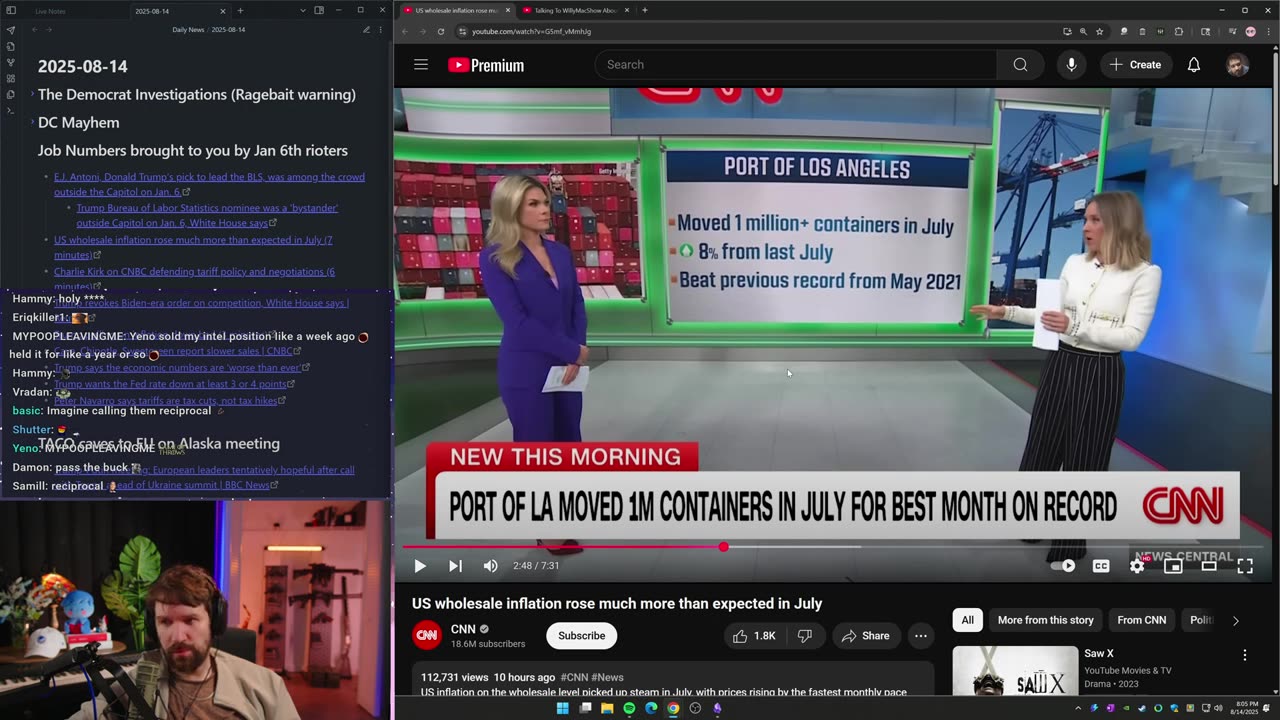Screen dimensions: 1280x720
Task: Open Charlie Kirk on CNBC link
Action: [194, 278]
